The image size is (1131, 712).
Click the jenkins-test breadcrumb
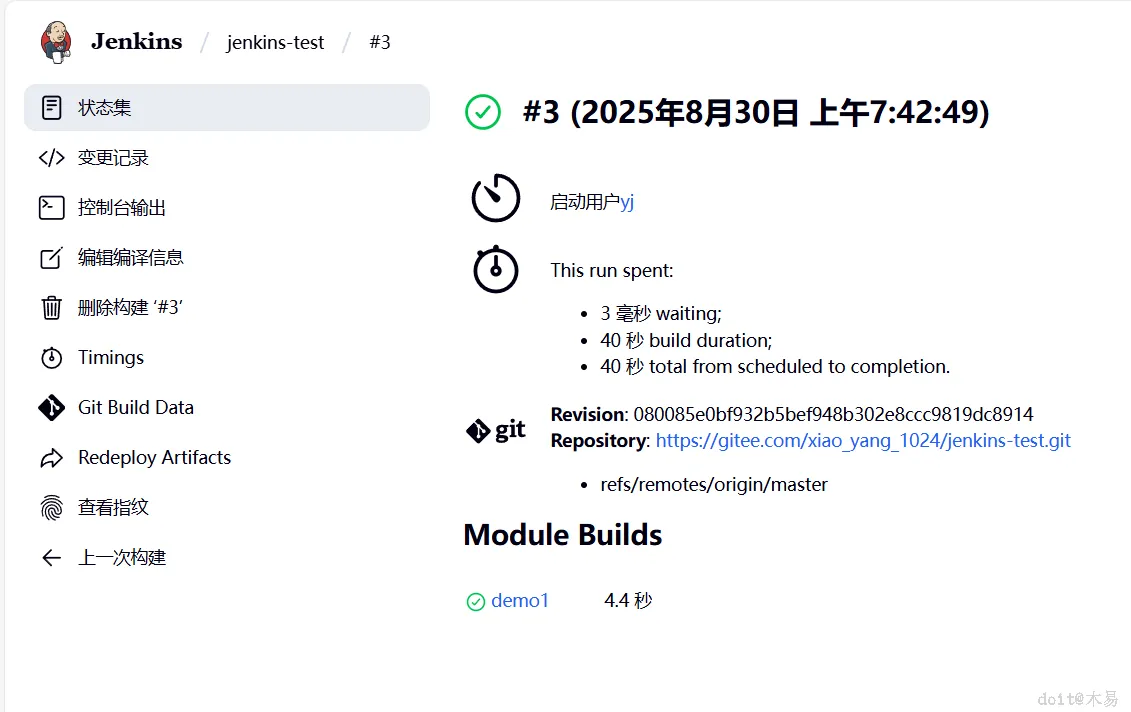276,43
